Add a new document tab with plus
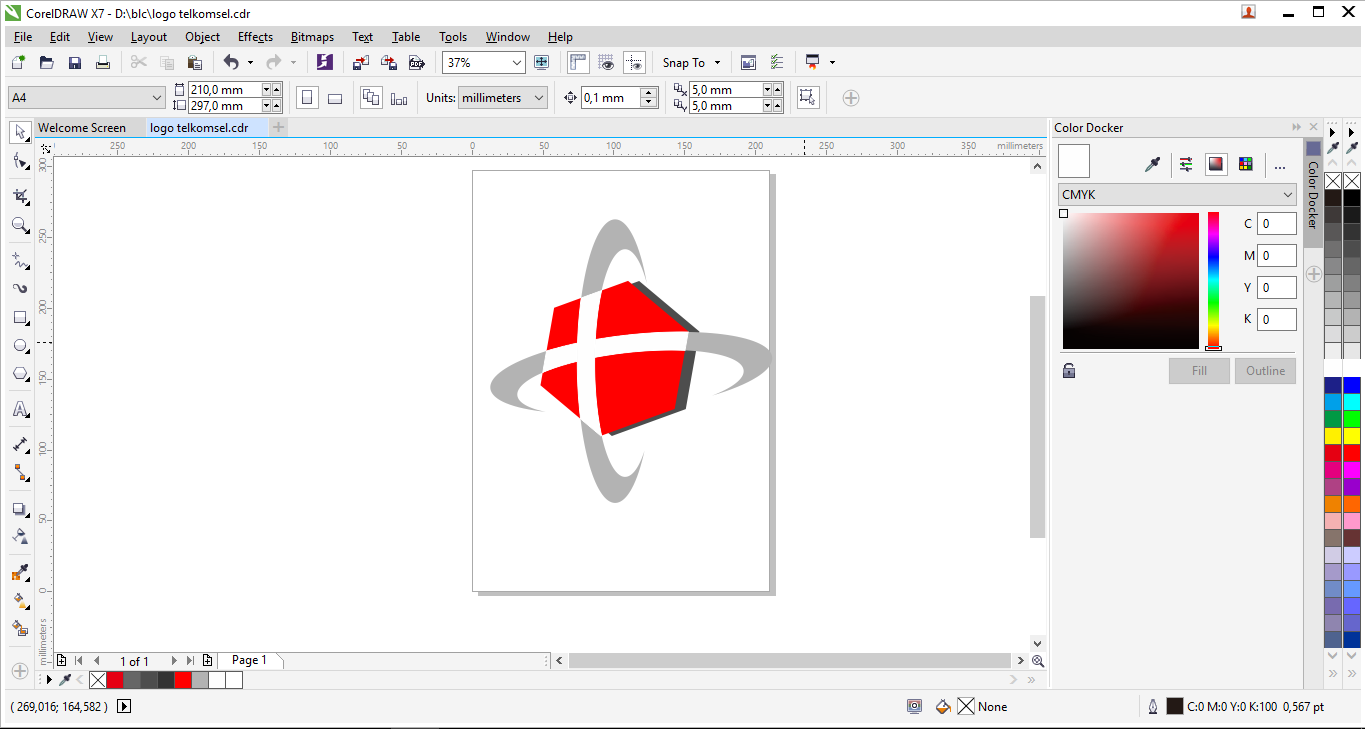Viewport: 1365px width, 729px height. coord(279,127)
